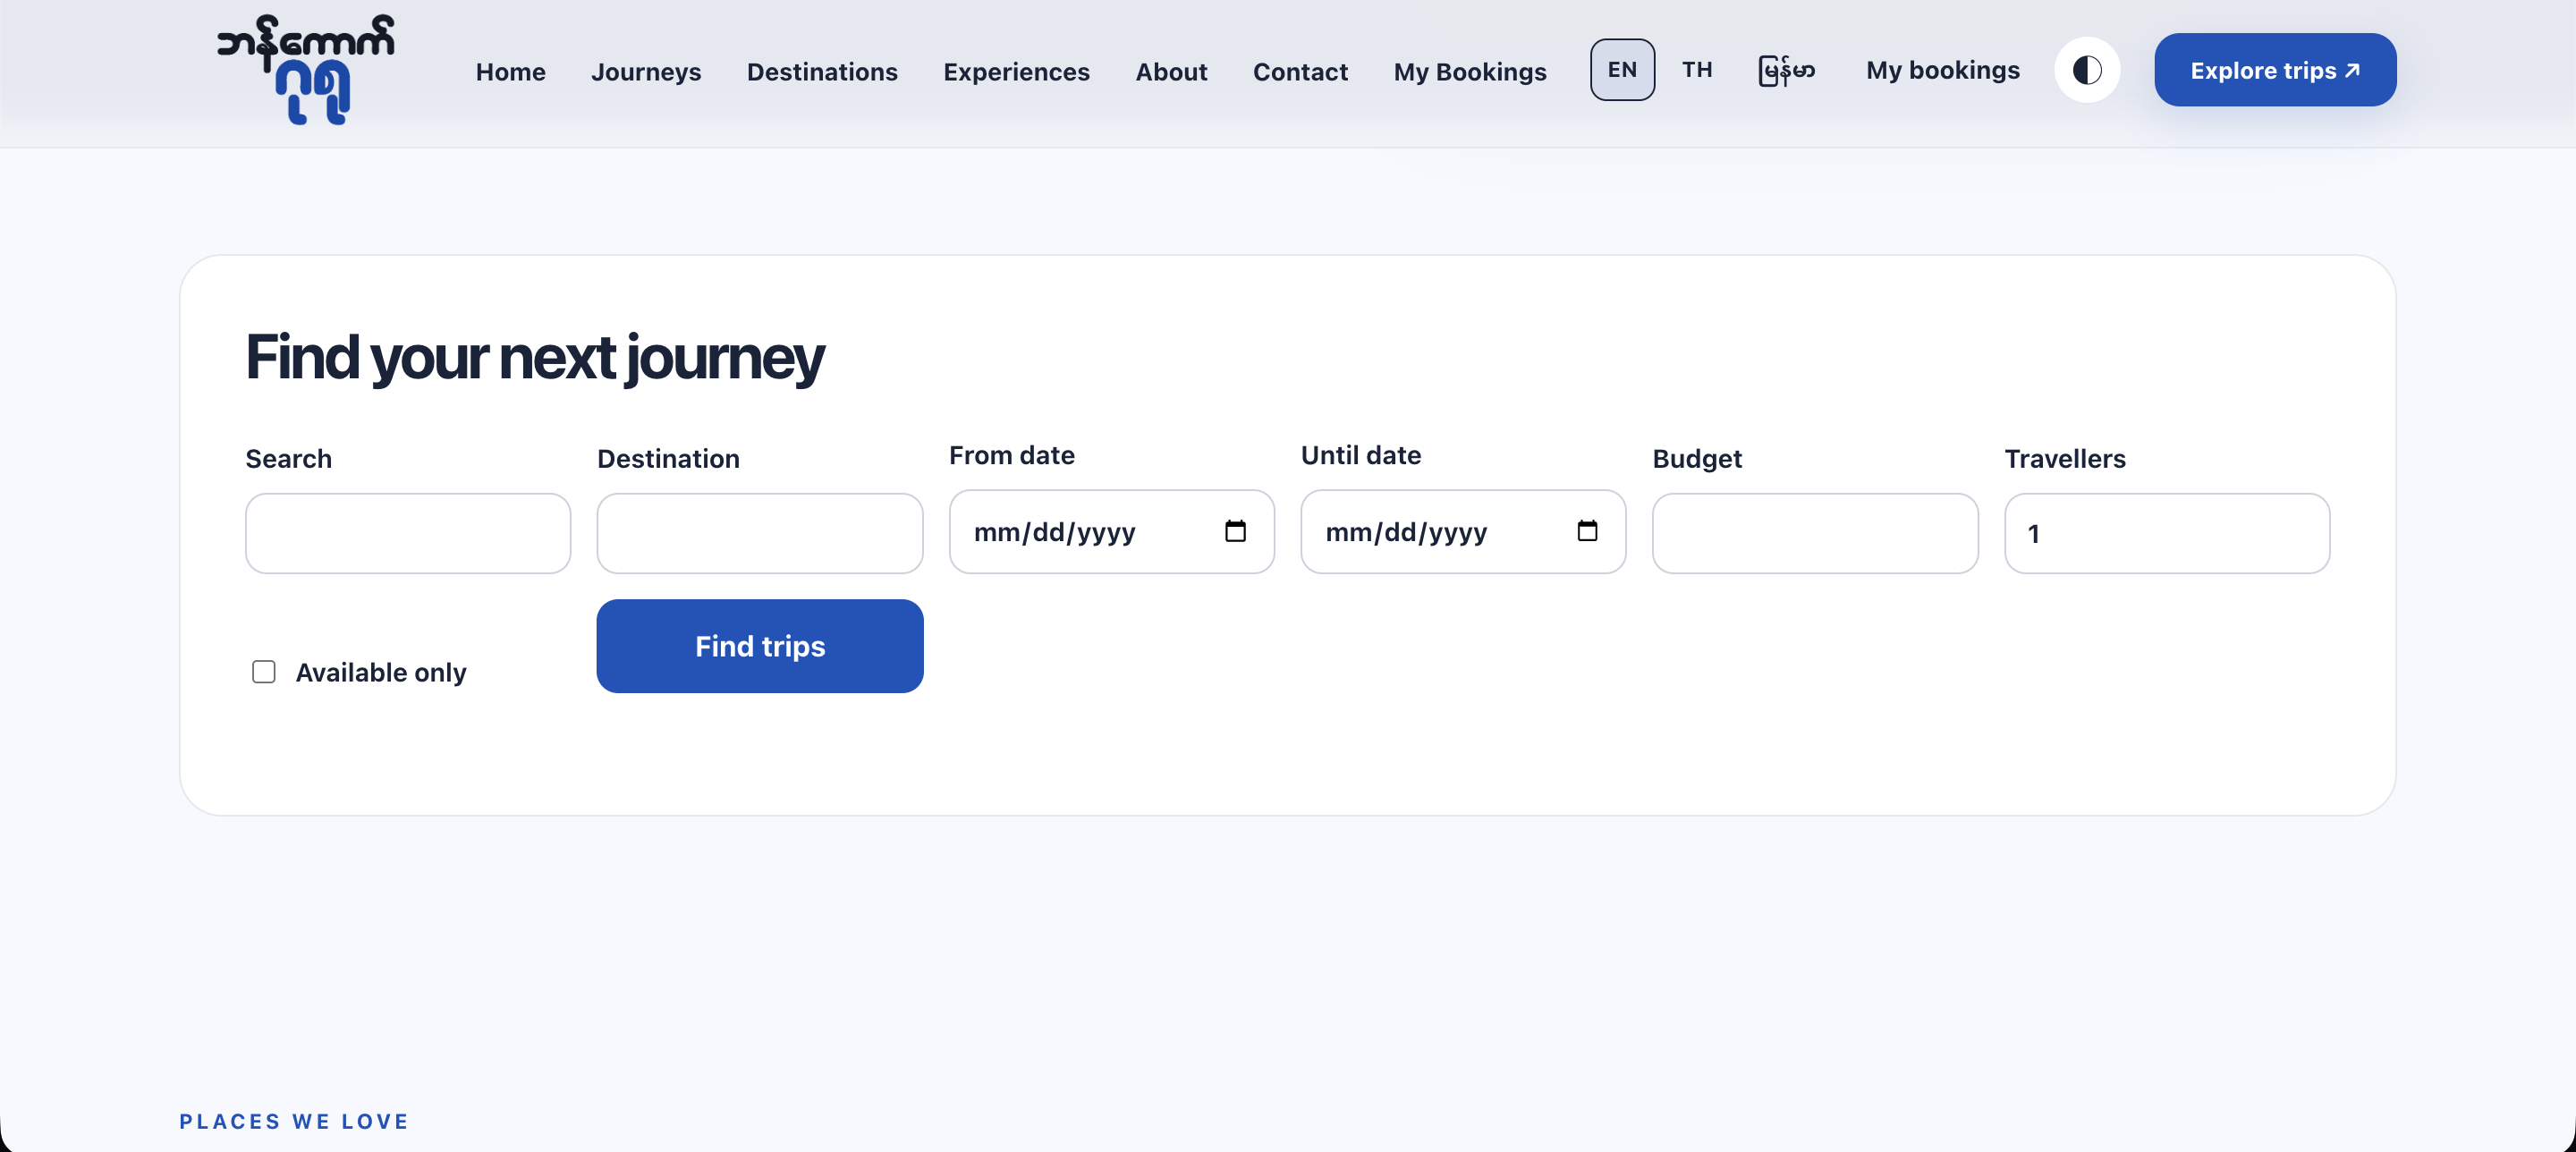This screenshot has height=1152, width=2576.
Task: Open the Experiences nav item
Action: coord(1016,72)
